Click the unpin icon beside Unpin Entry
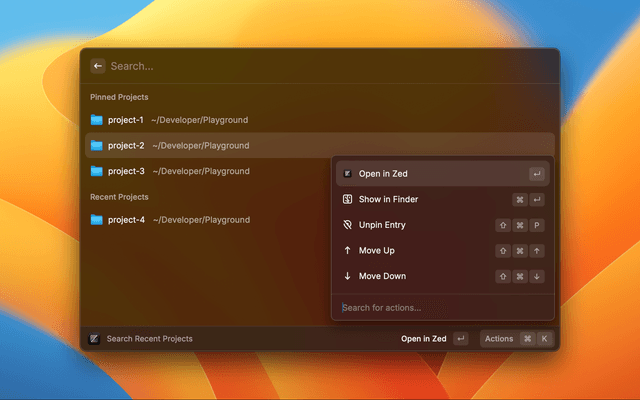 (x=347, y=225)
